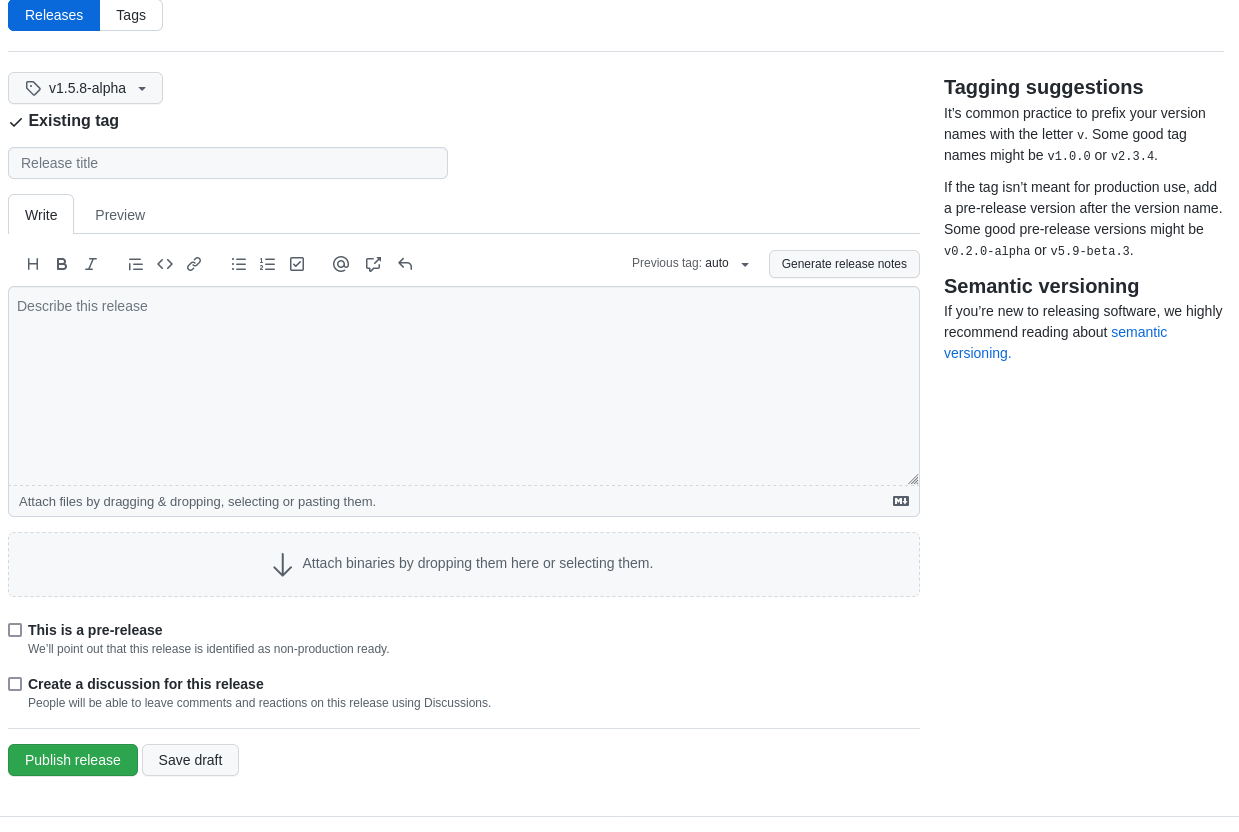Open the Previous tag: auto dropdown
The height and width of the screenshot is (832, 1239).
pyautogui.click(x=691, y=264)
